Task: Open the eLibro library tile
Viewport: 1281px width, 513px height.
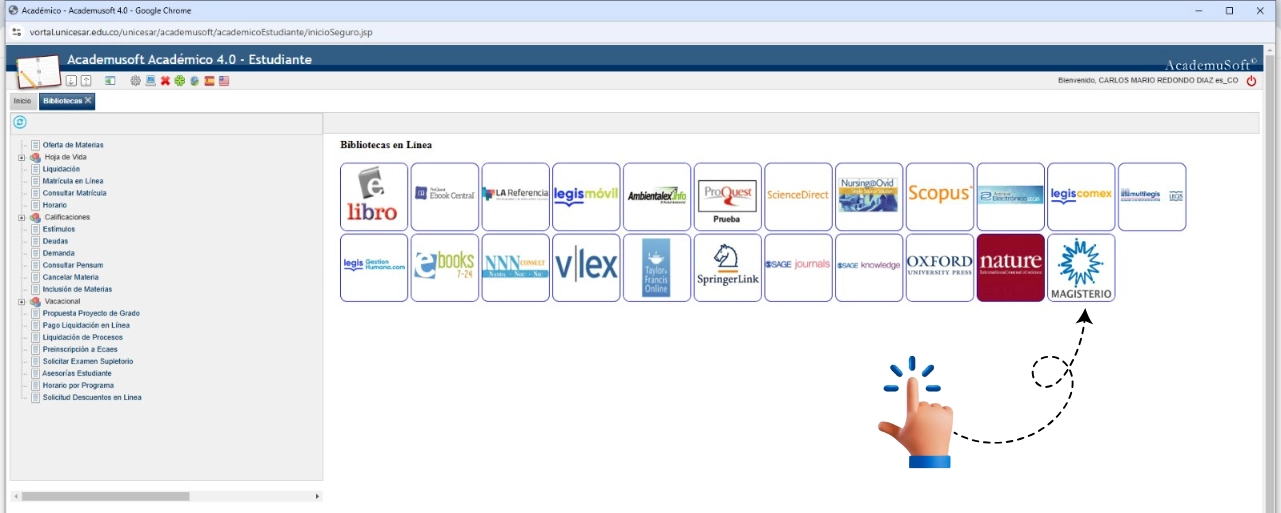Action: tap(374, 197)
